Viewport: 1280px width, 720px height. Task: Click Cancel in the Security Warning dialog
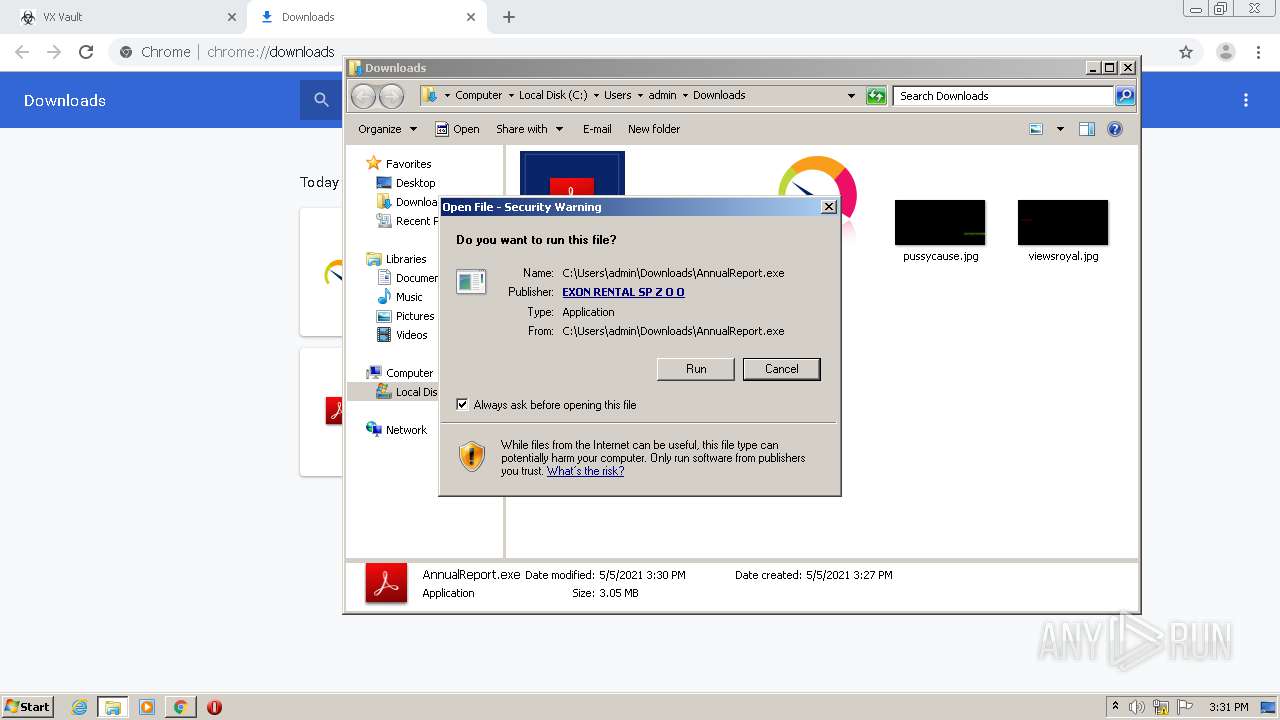pos(781,369)
